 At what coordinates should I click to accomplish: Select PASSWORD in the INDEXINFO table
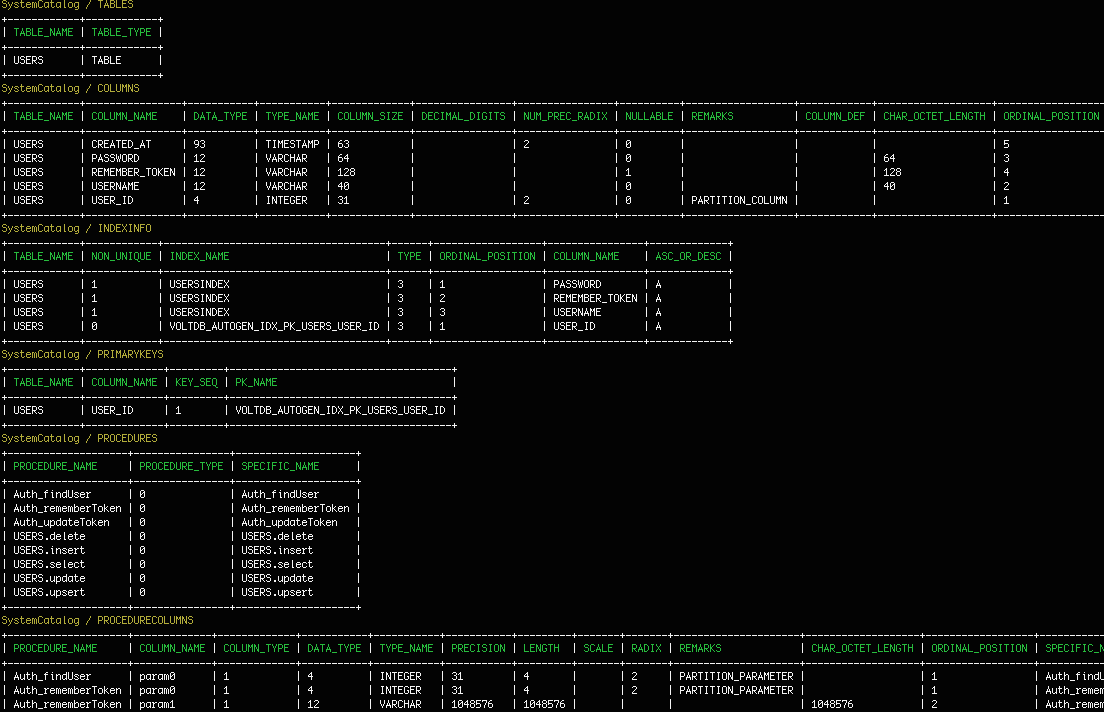(x=577, y=285)
